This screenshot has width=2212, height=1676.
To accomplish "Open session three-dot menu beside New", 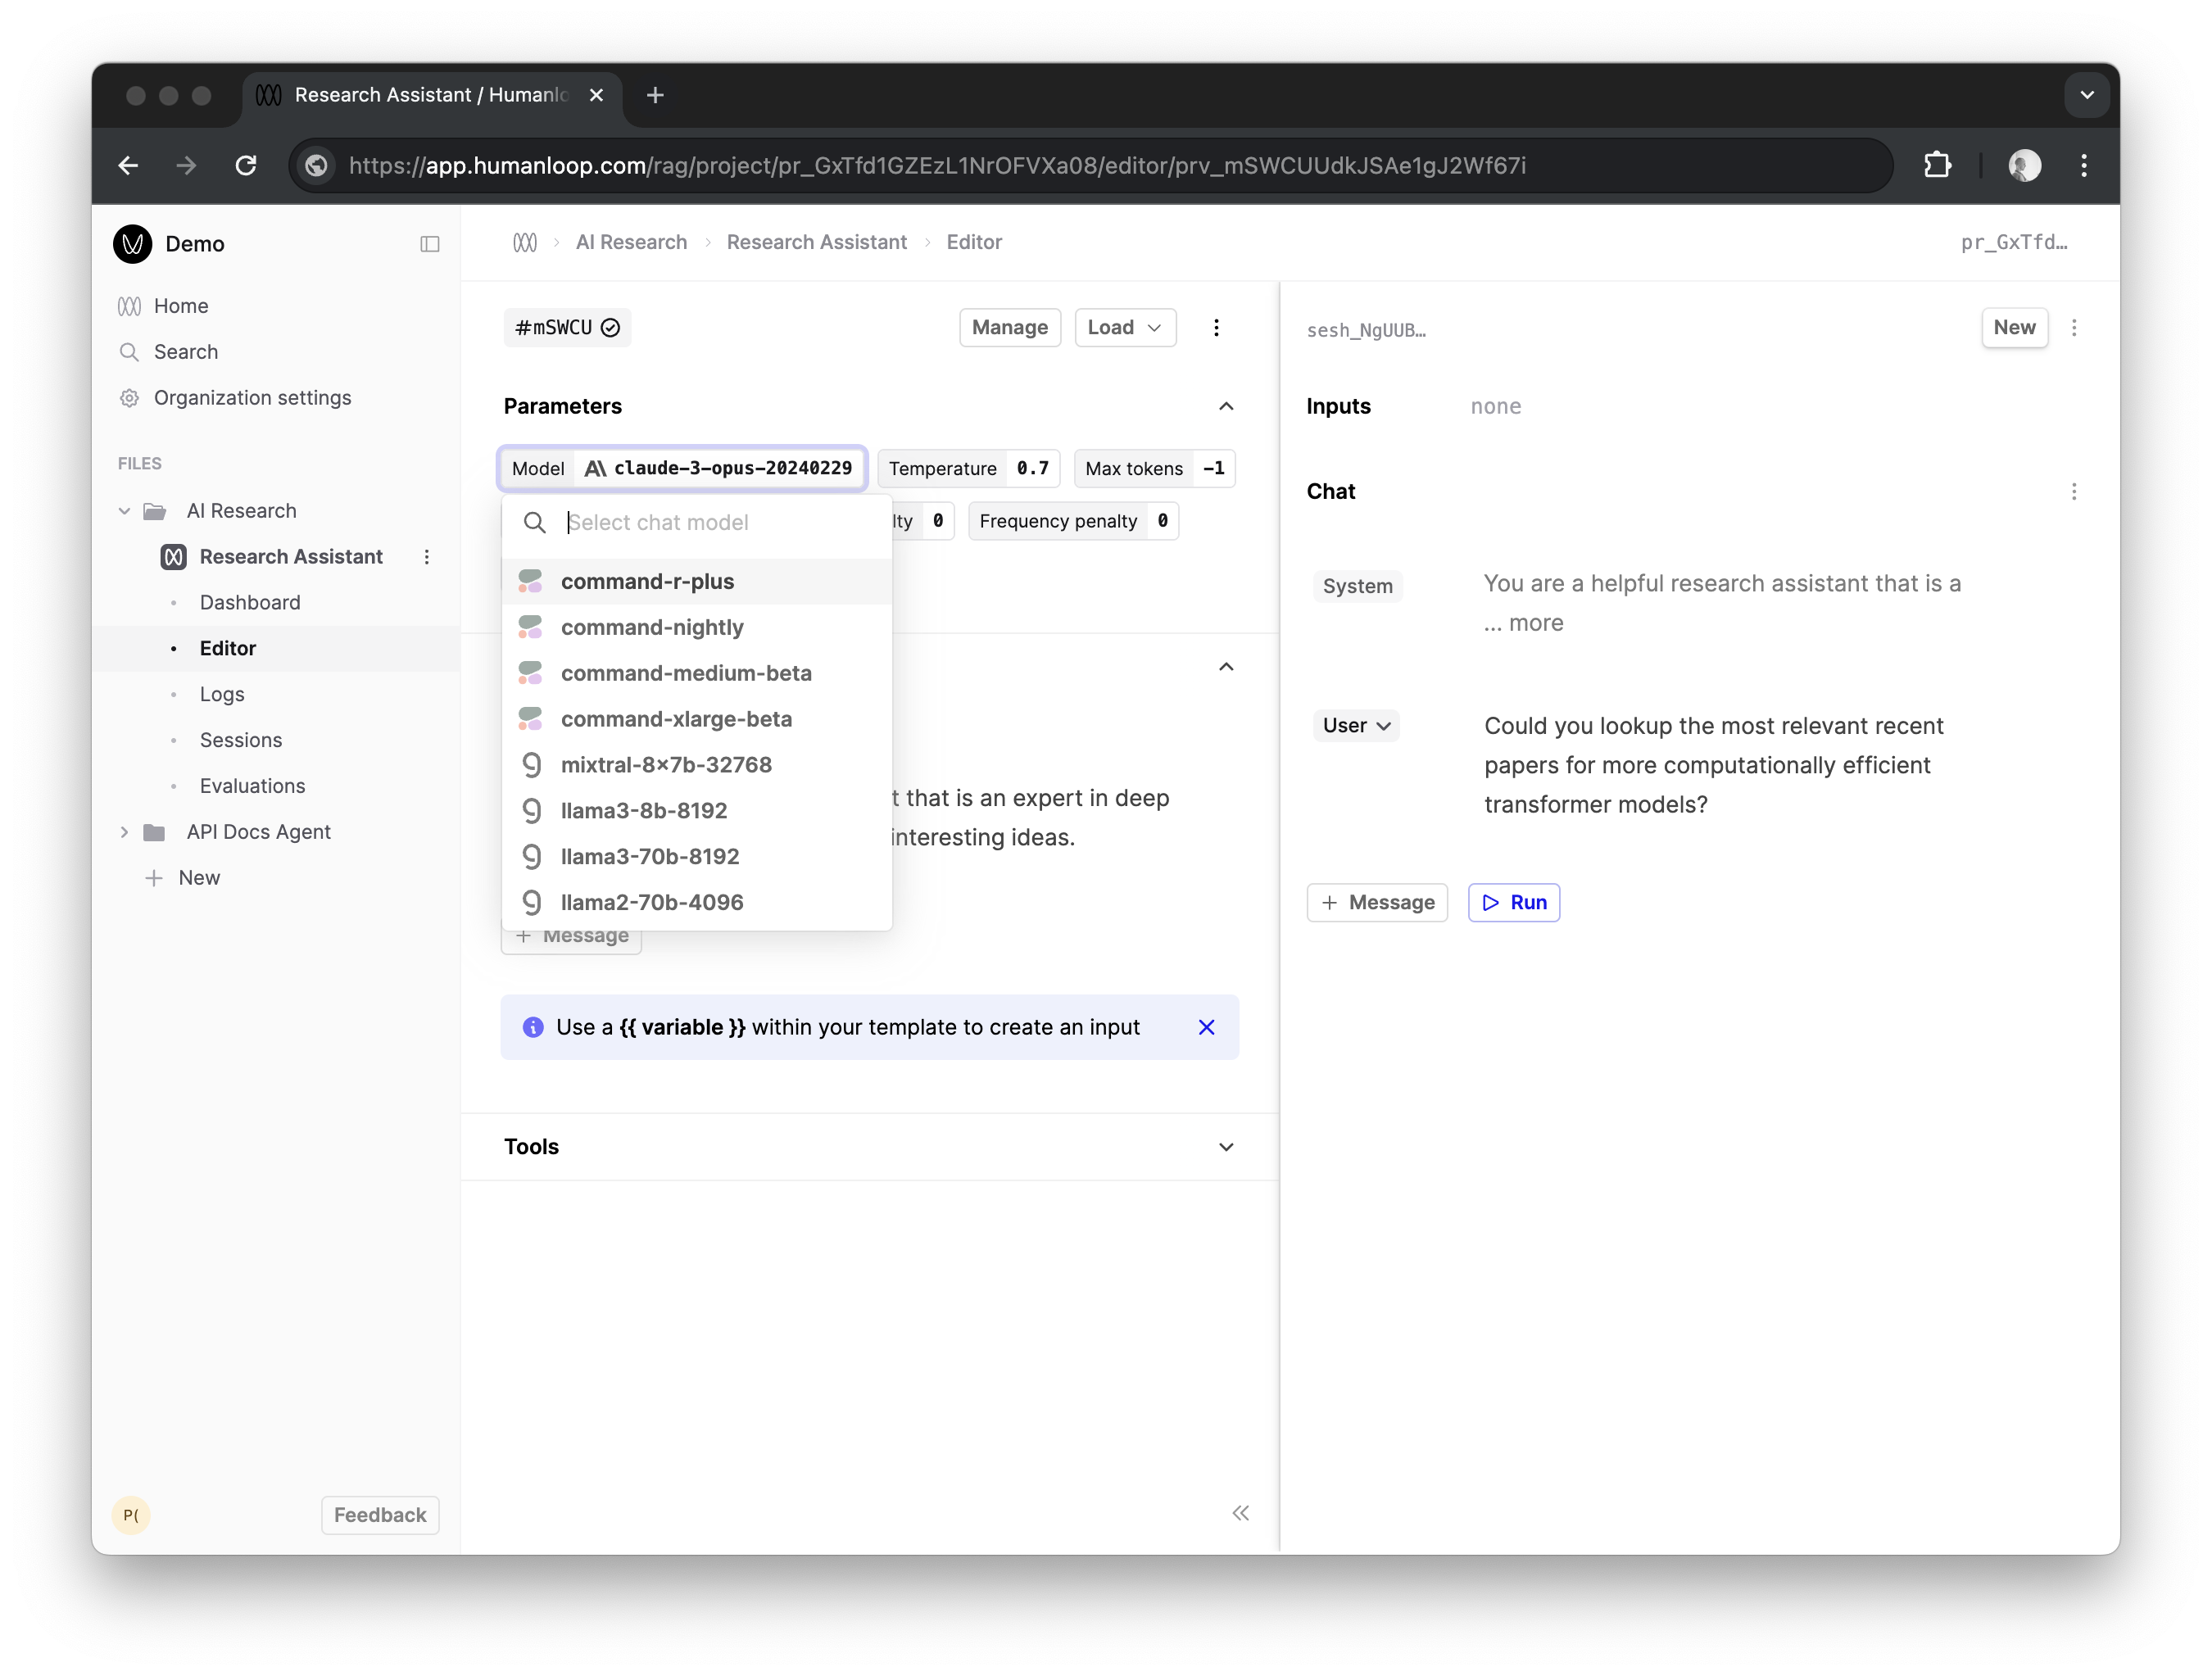I will tap(2074, 328).
